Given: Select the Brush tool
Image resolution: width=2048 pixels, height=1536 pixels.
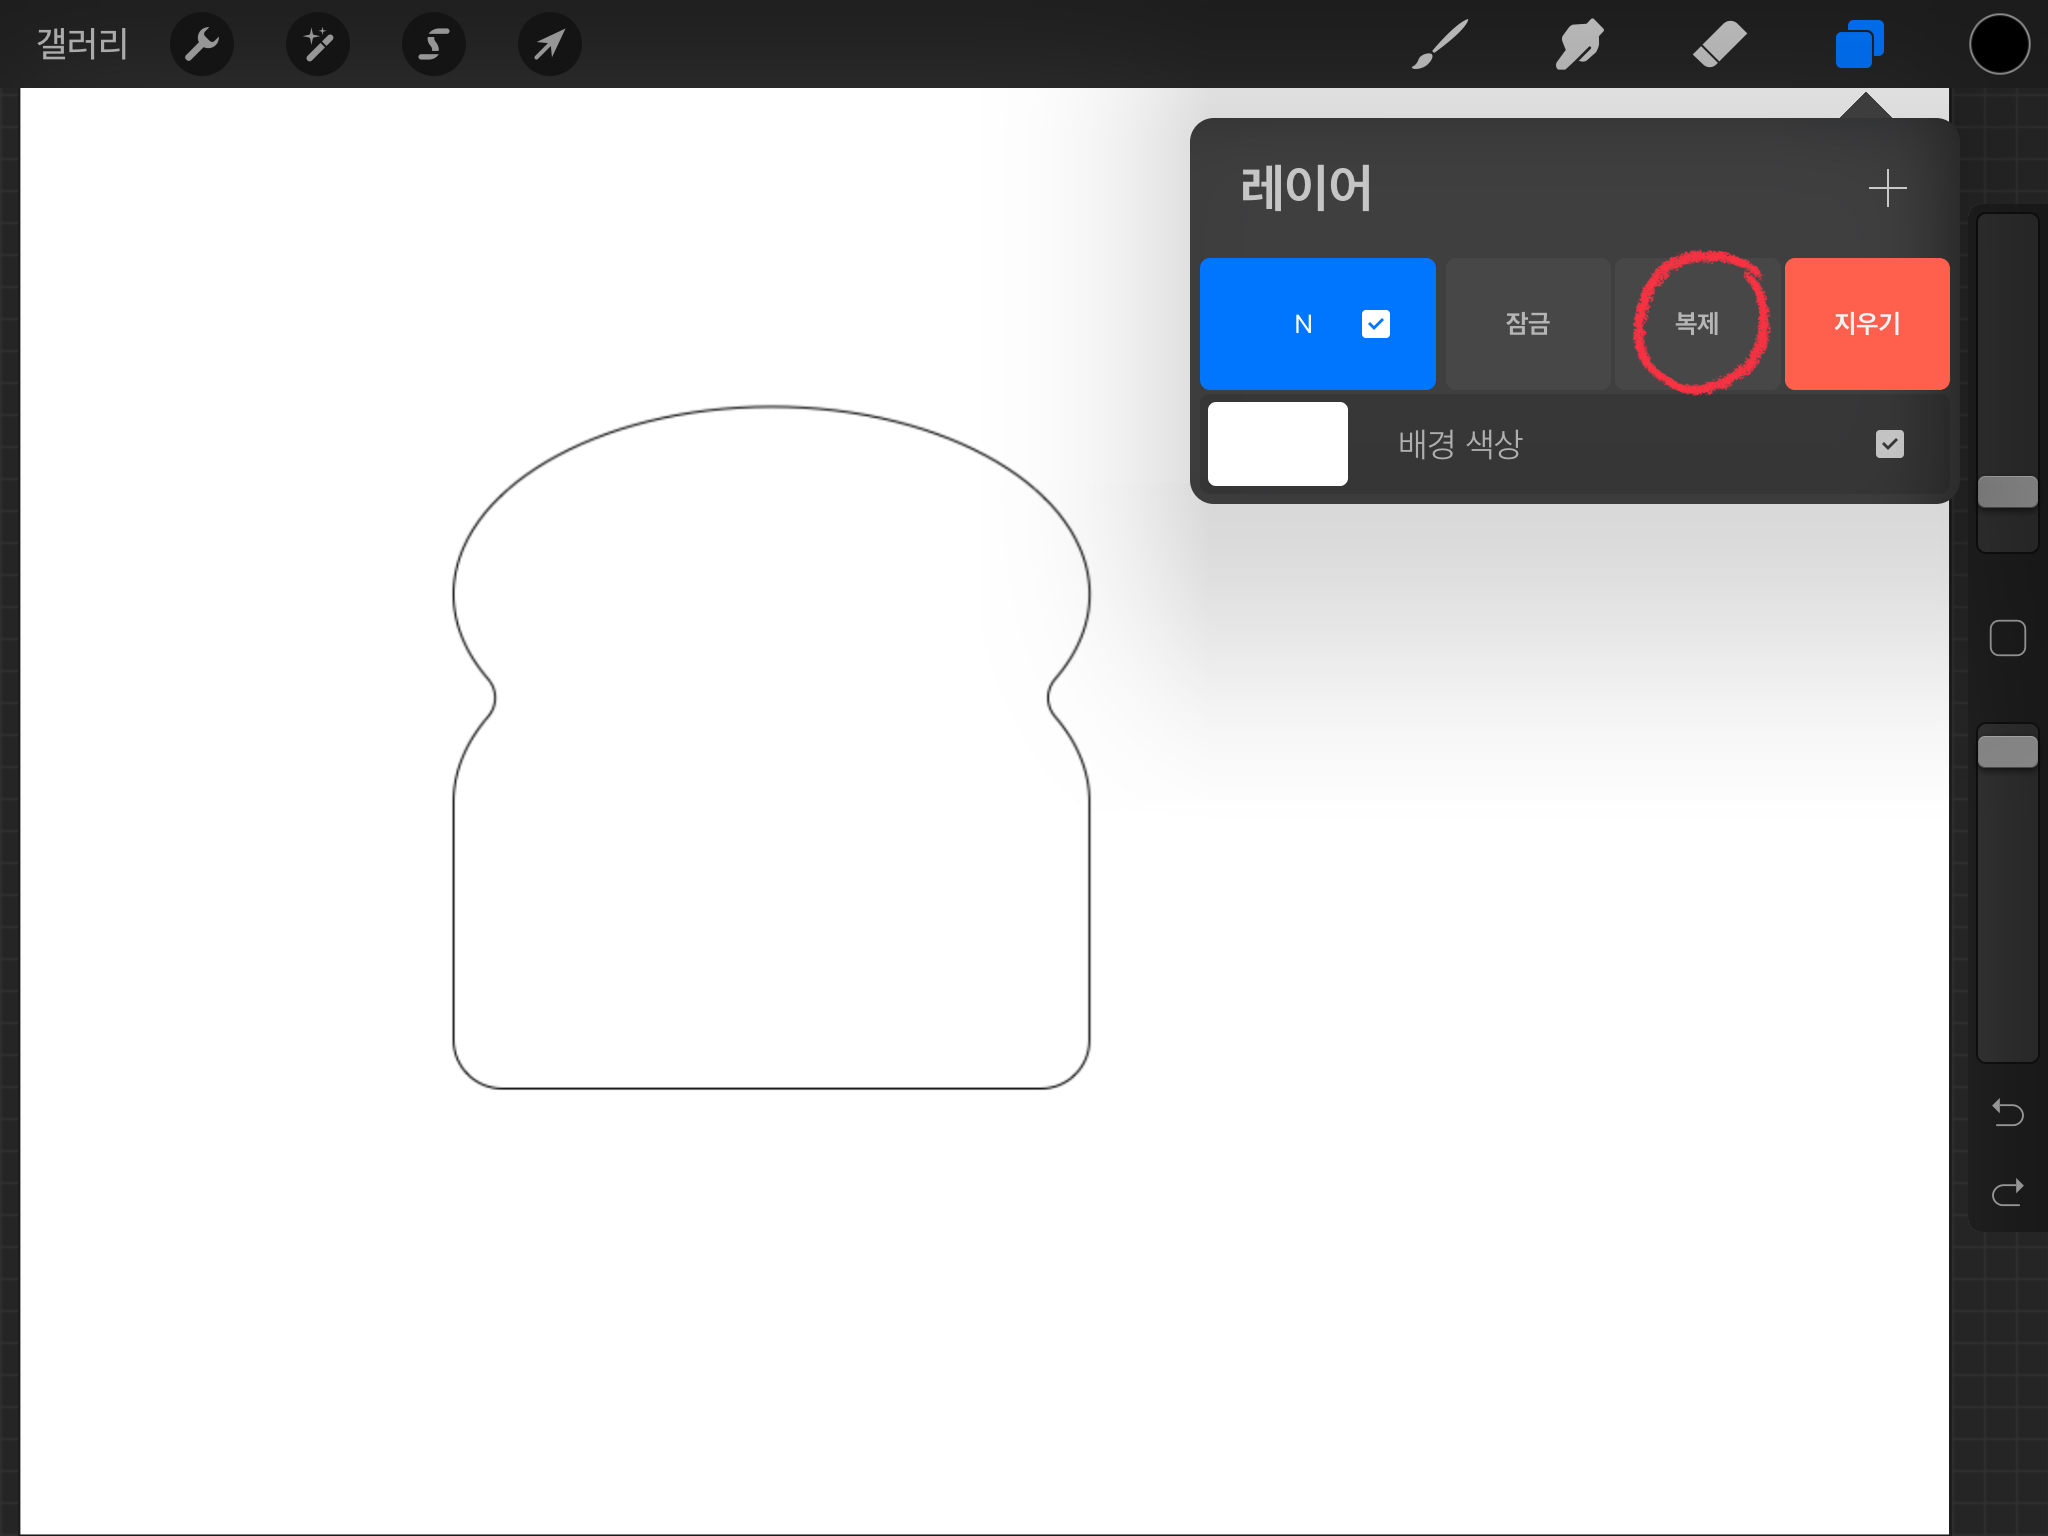Looking at the screenshot, I should 1440,44.
